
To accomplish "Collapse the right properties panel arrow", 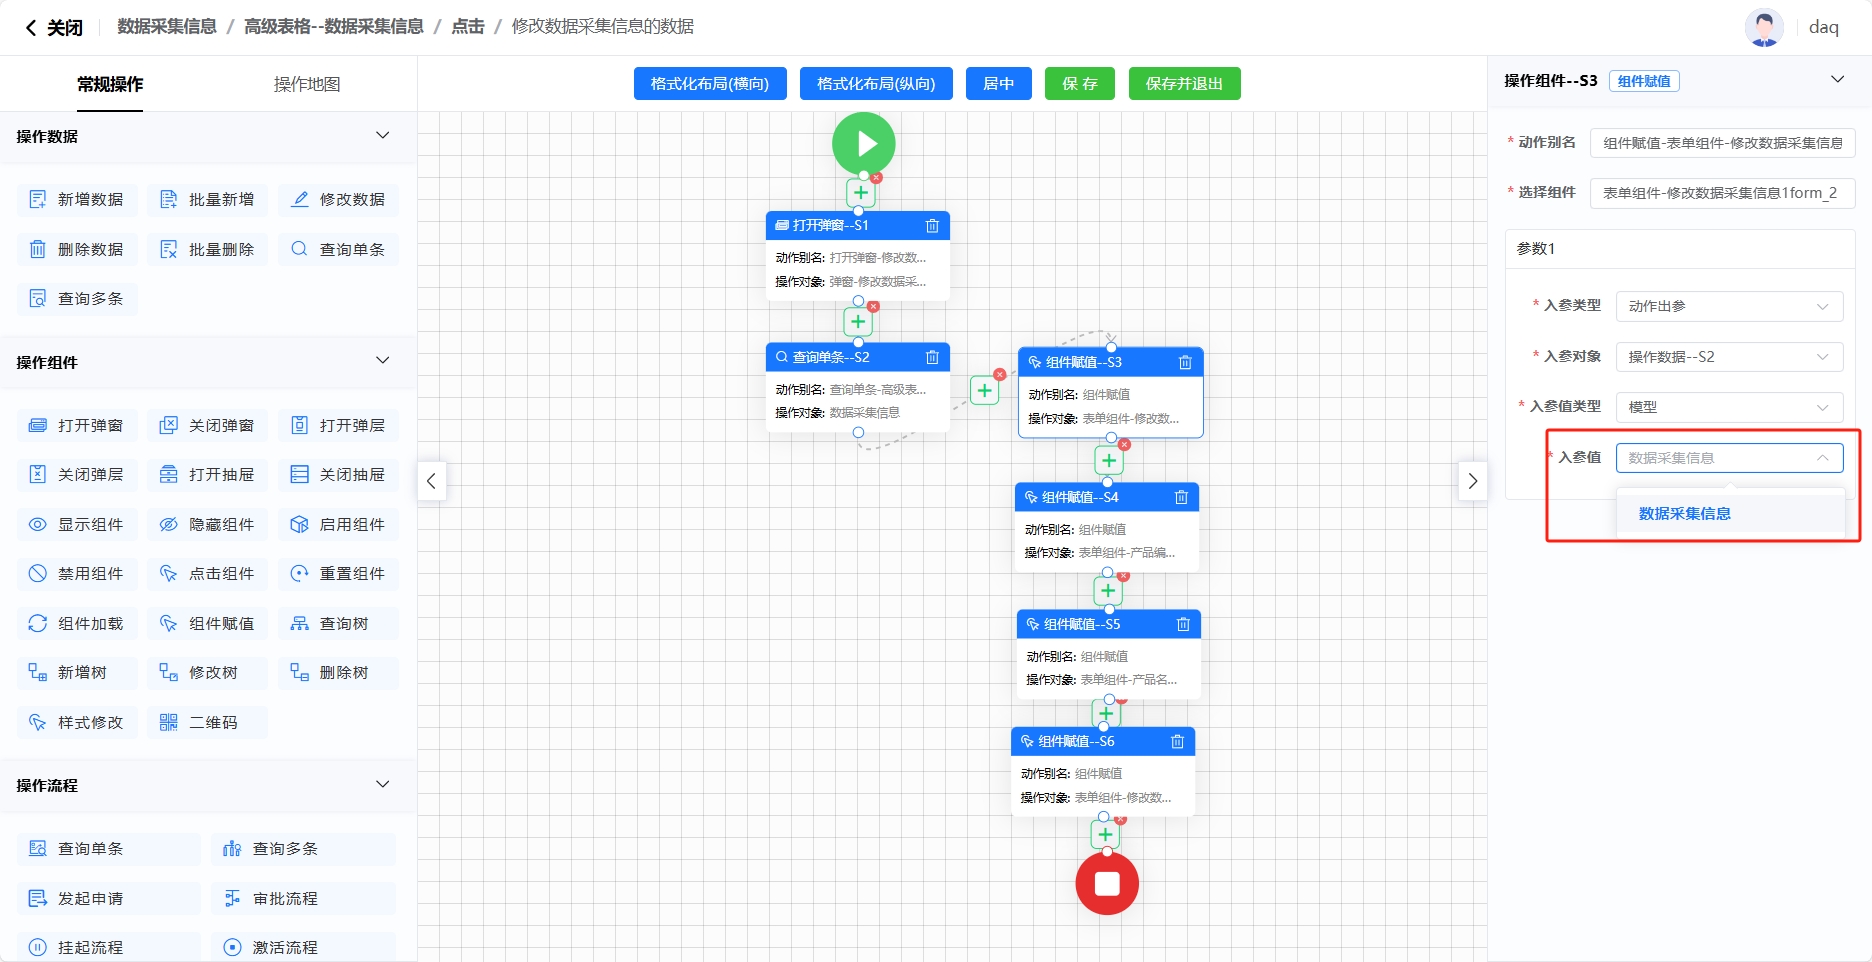I will [1472, 481].
